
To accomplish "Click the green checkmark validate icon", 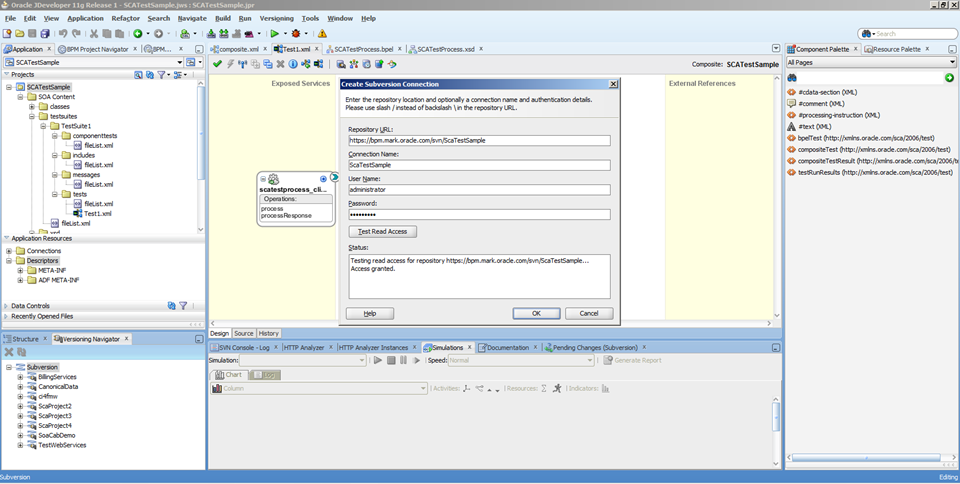I will [217, 64].
